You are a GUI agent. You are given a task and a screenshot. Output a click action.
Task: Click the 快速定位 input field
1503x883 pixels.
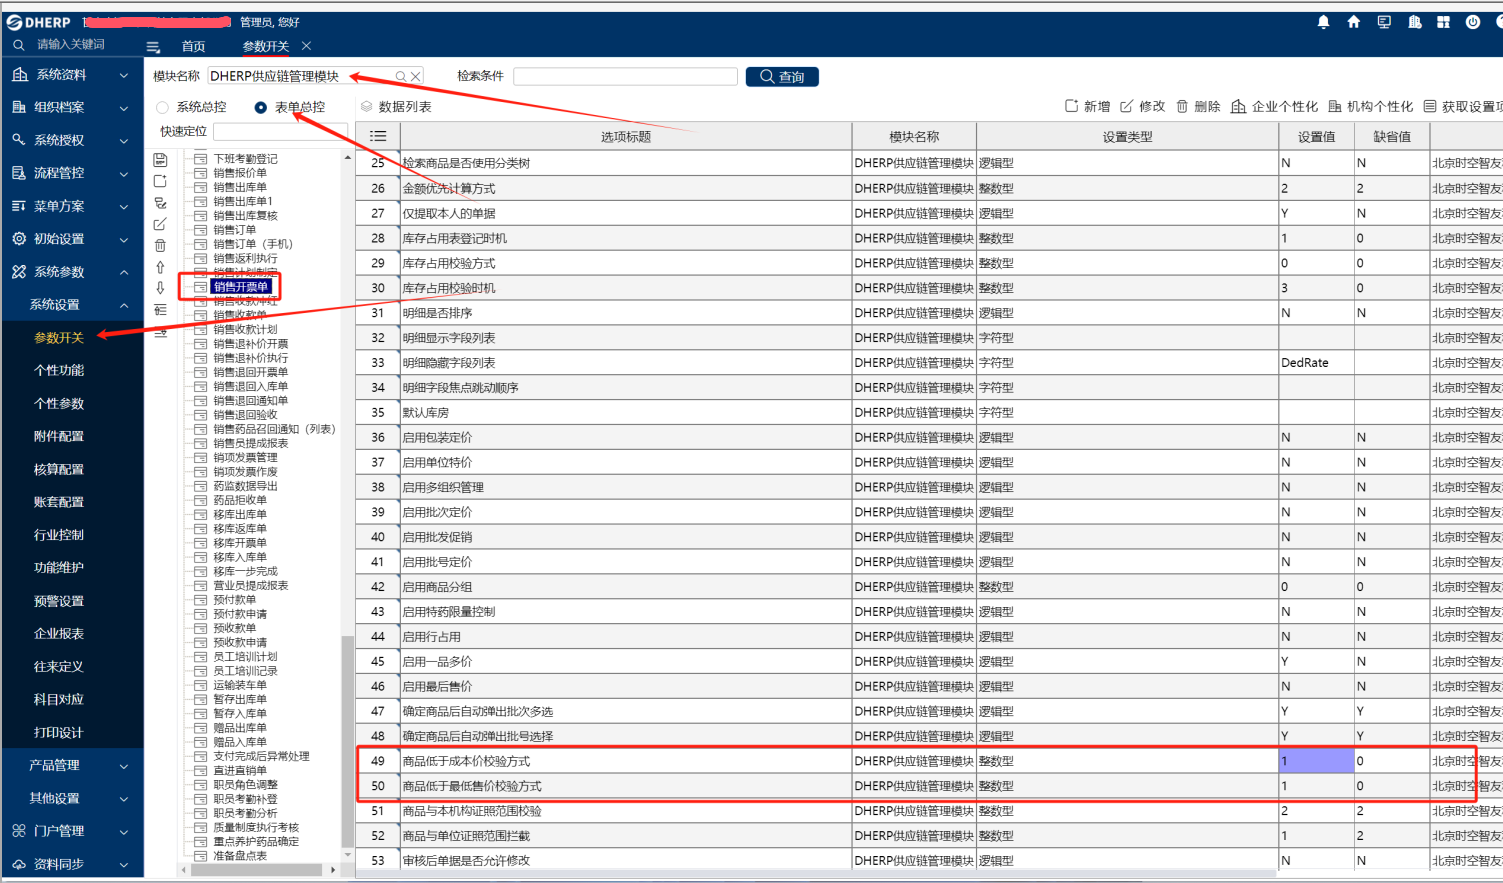[x=279, y=132]
